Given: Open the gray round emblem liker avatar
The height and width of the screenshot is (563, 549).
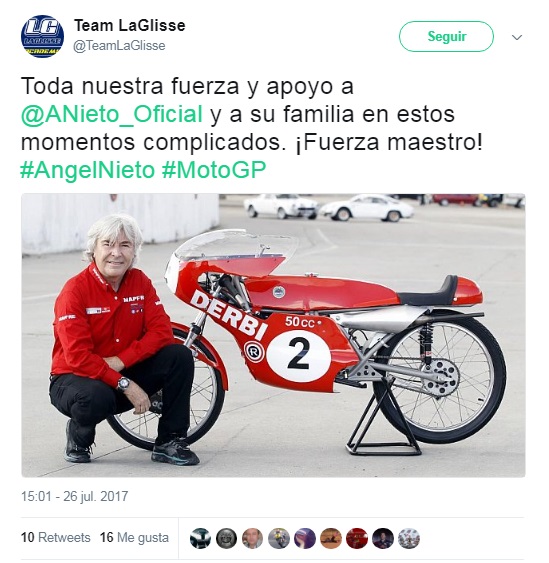Looking at the screenshot, I should [226, 538].
